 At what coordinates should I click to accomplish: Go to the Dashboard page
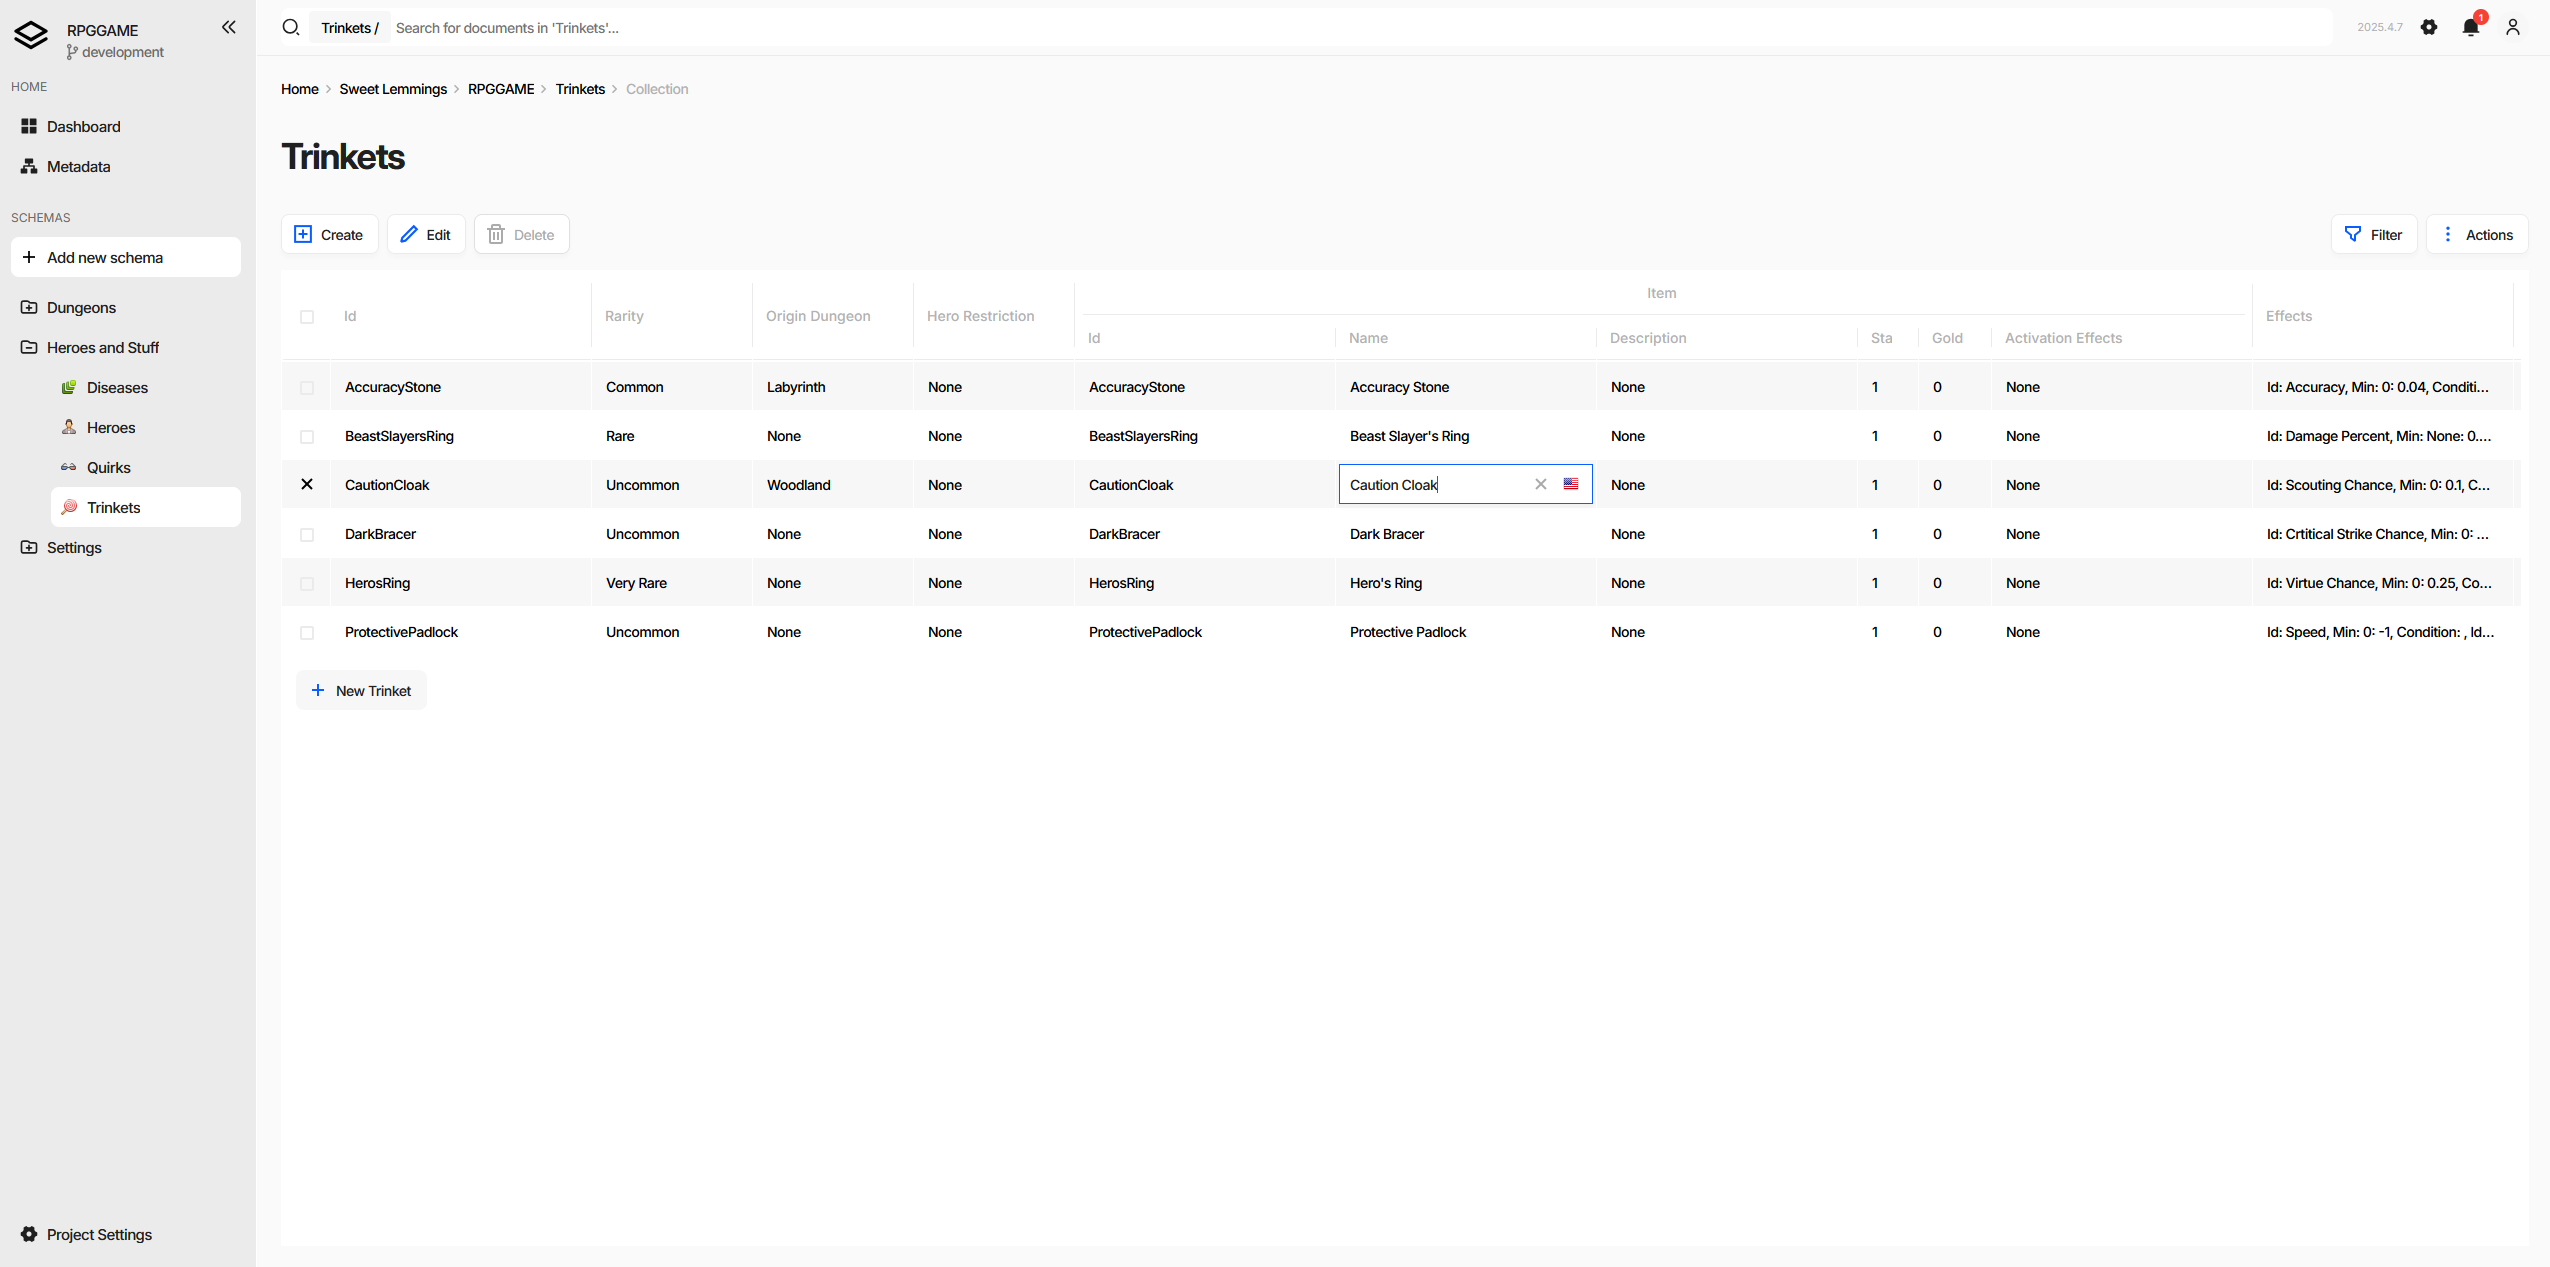click(83, 126)
